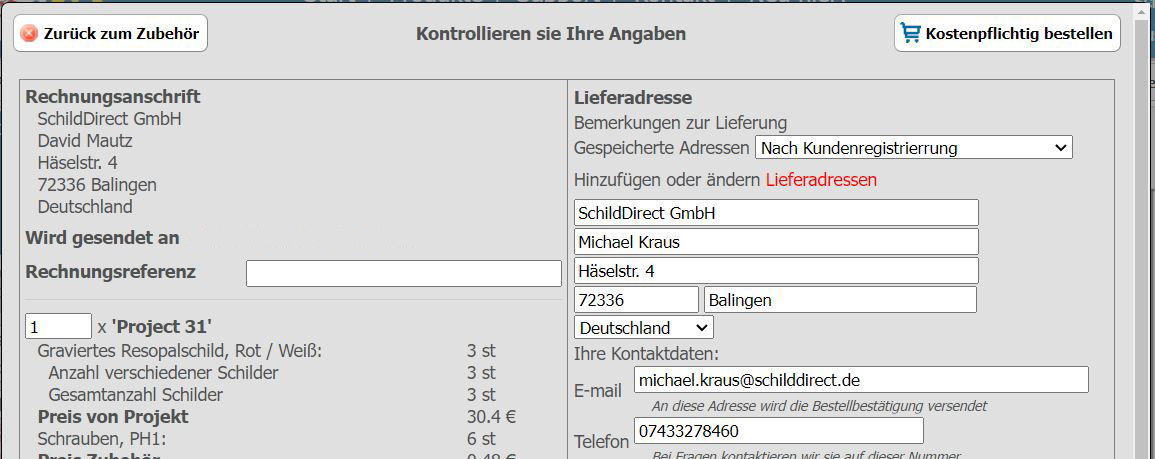
Task: Click the city field Balingen
Action: (839, 300)
